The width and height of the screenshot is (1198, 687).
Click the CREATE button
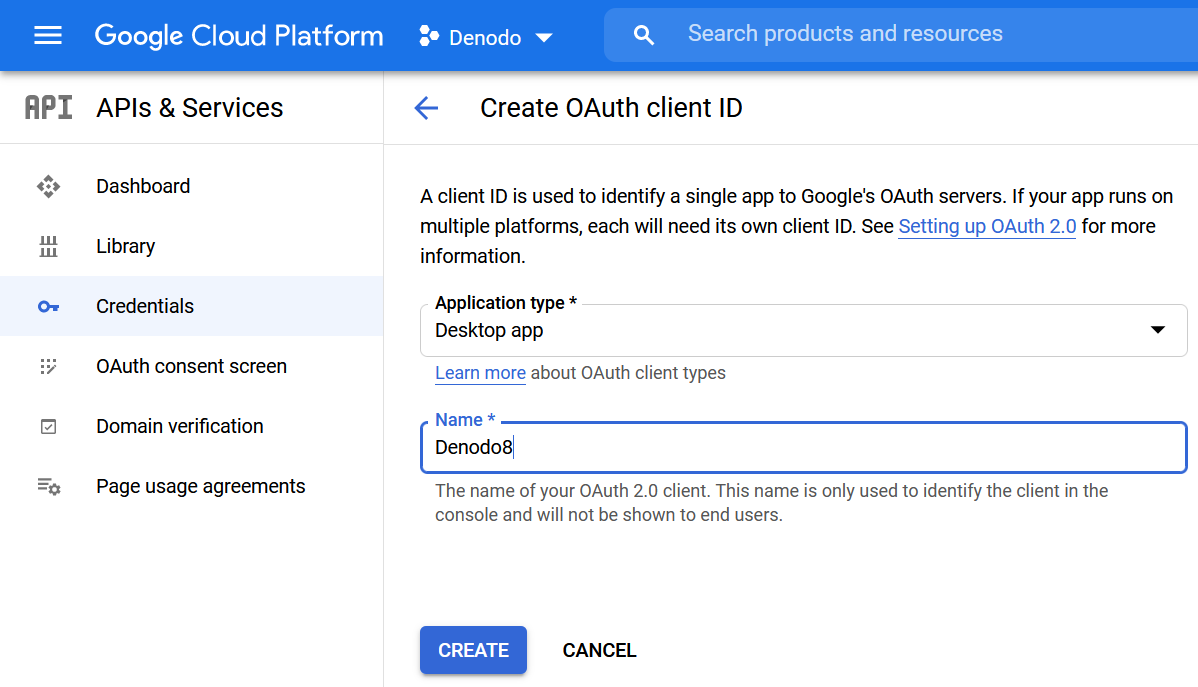tap(473, 650)
